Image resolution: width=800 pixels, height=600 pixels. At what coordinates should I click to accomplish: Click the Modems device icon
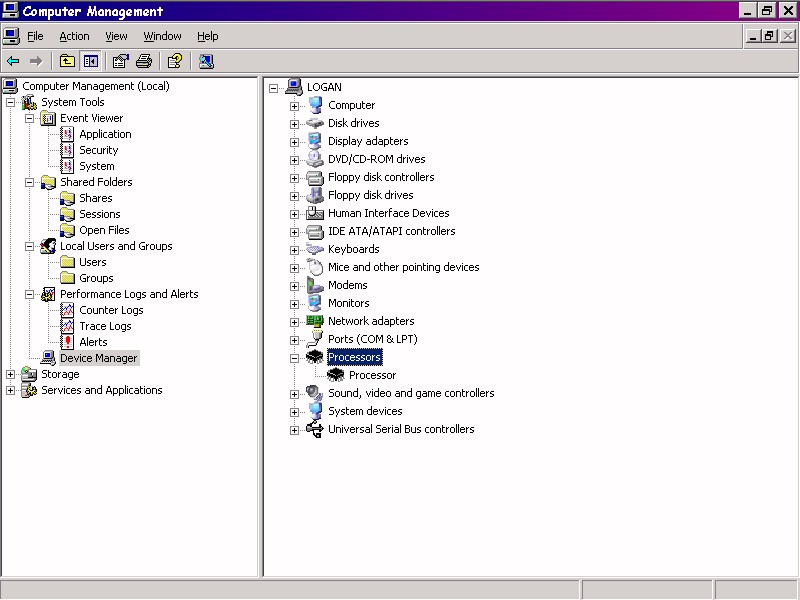(x=315, y=285)
